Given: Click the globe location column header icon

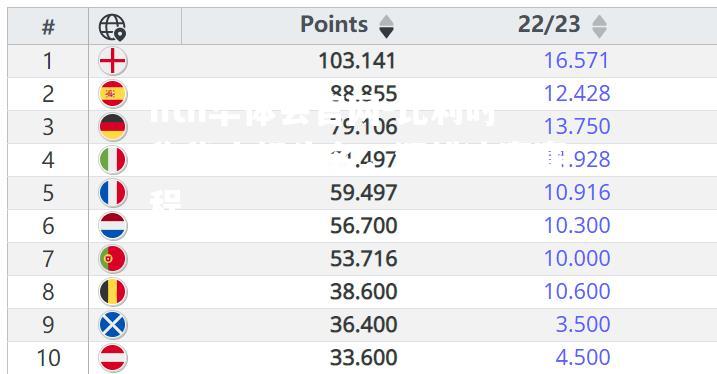Looking at the screenshot, I should tap(112, 27).
